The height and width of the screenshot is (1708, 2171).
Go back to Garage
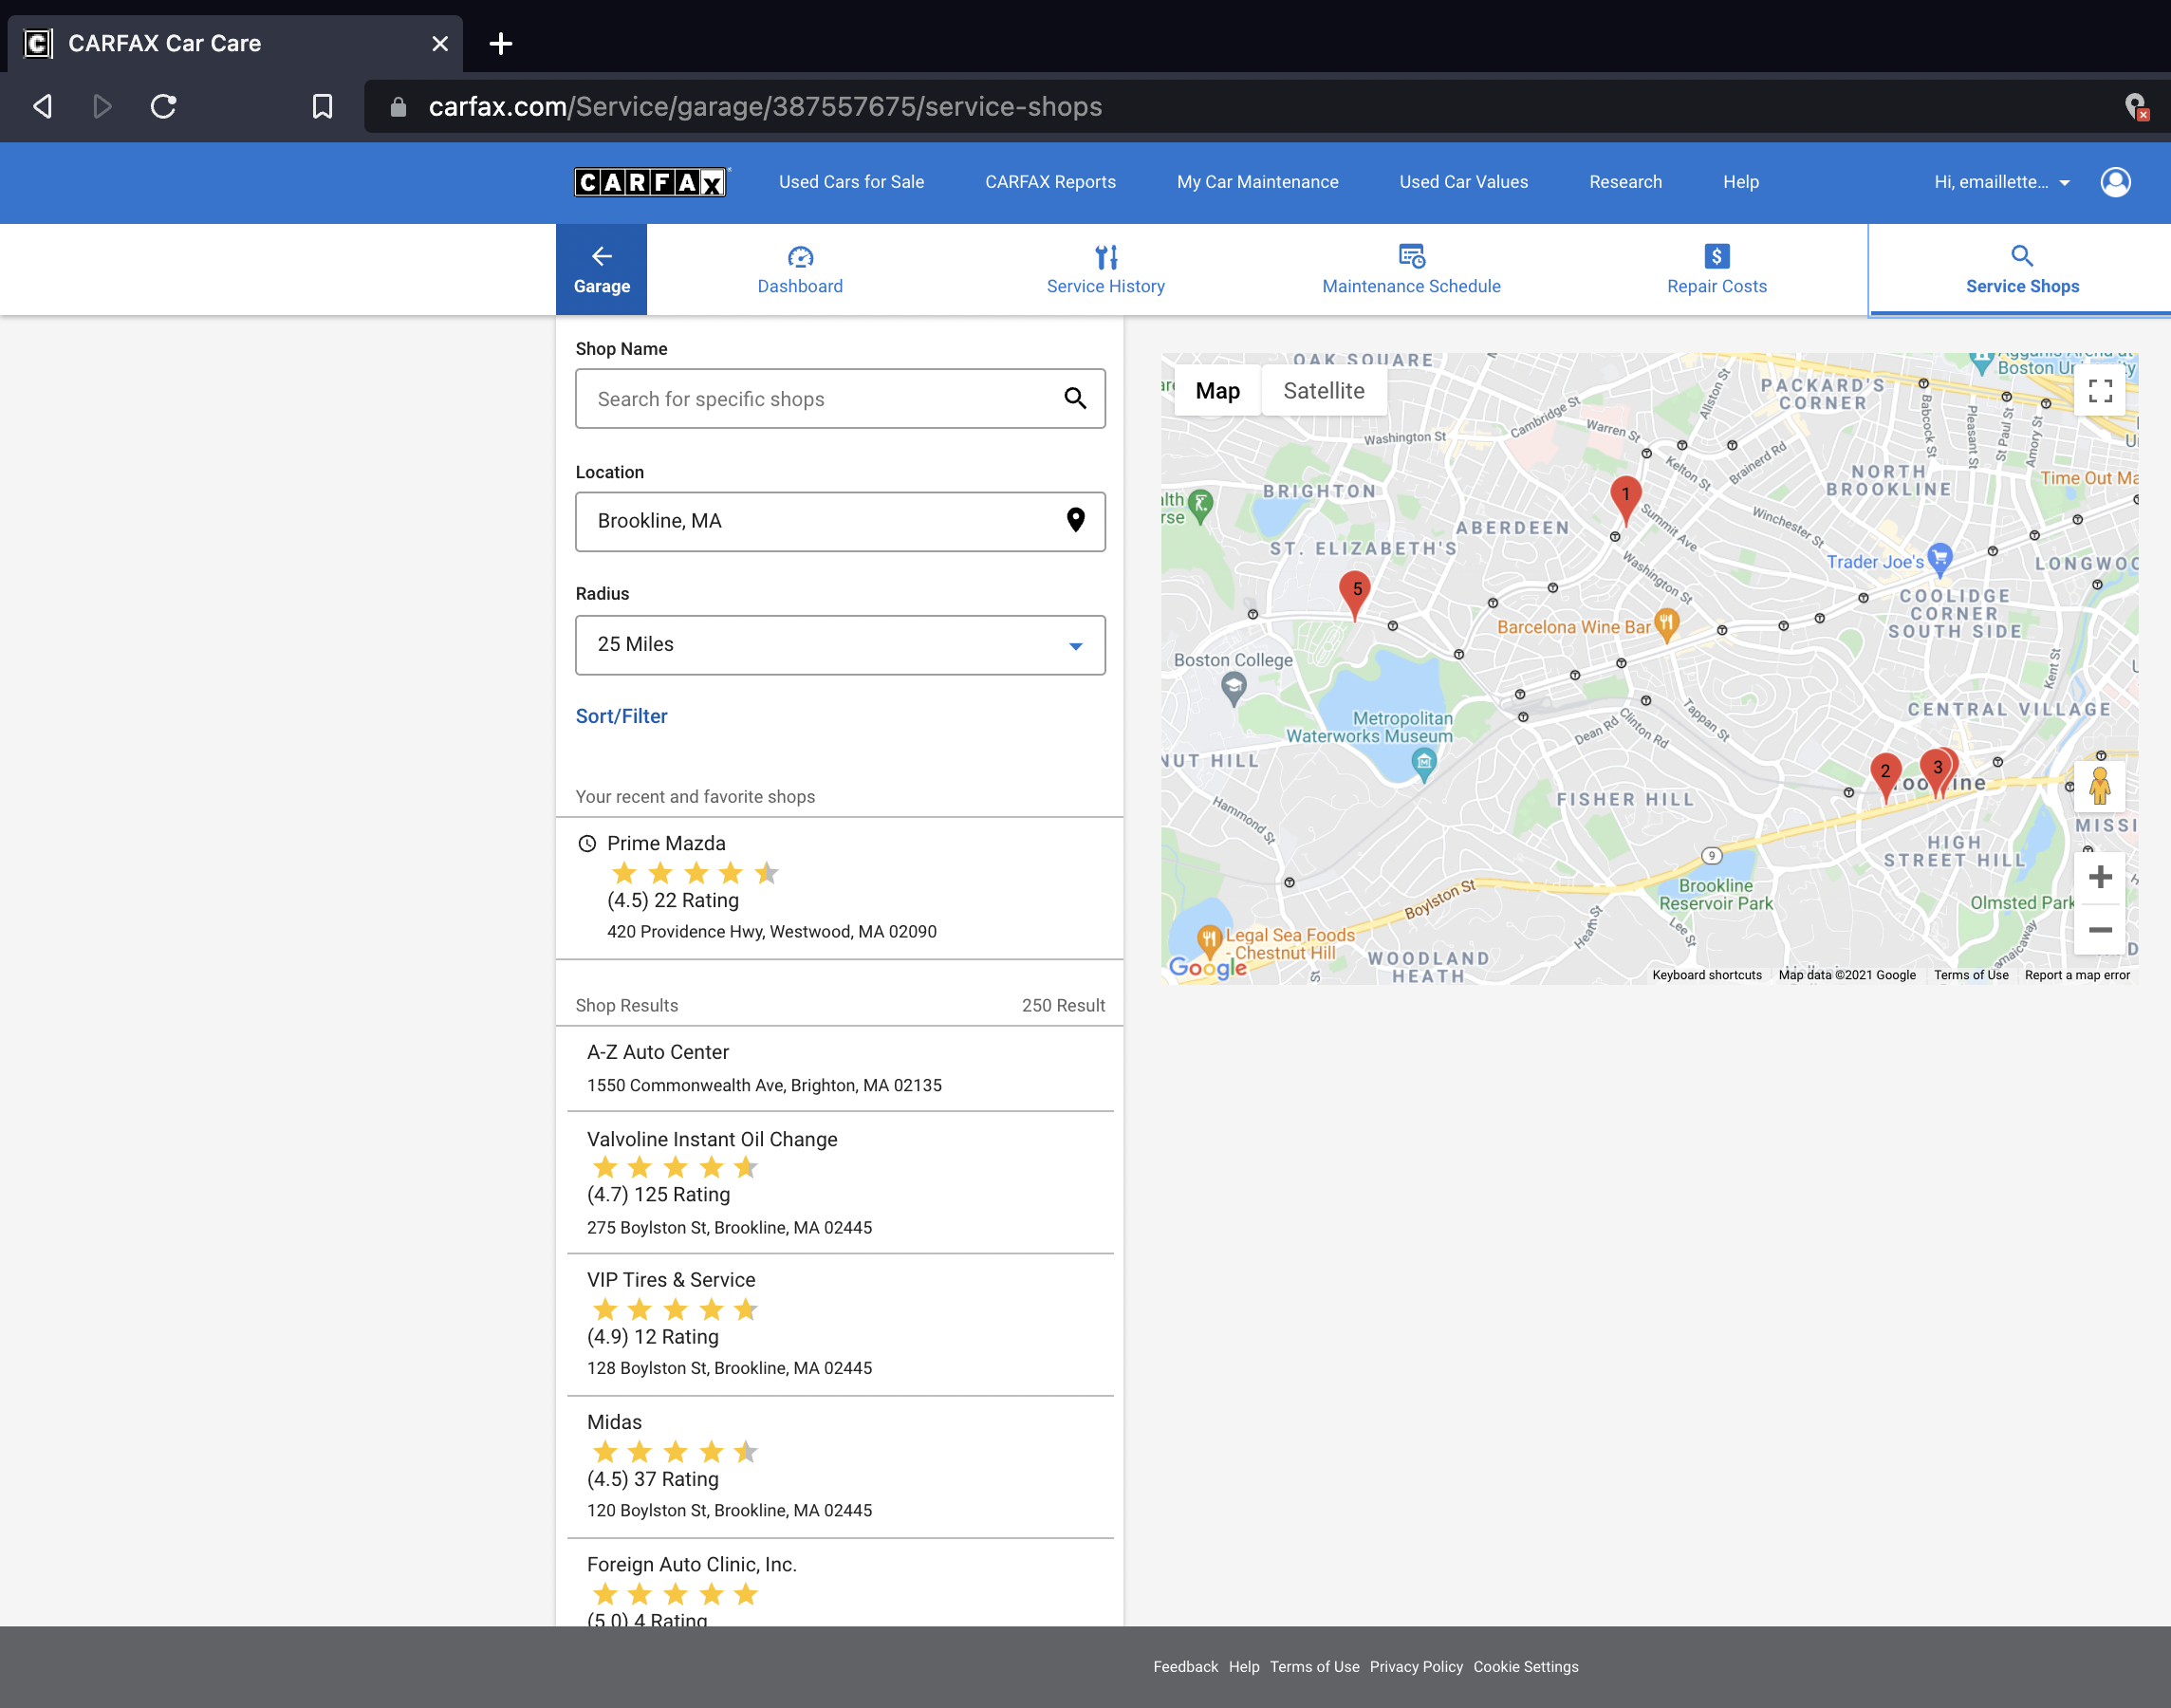tap(601, 269)
